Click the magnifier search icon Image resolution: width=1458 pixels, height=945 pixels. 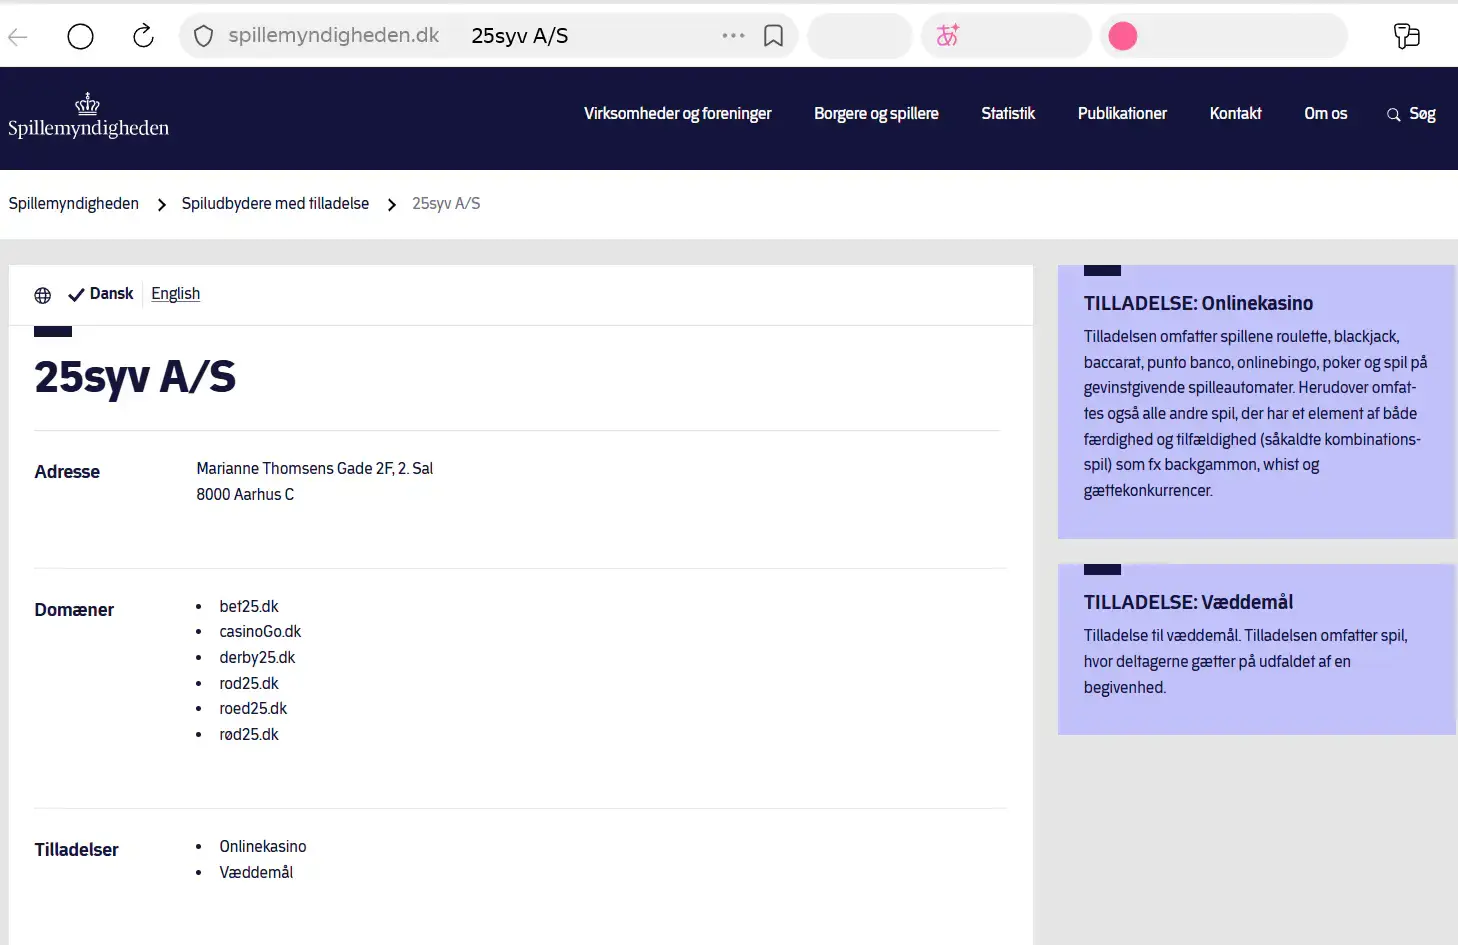pos(1393,115)
